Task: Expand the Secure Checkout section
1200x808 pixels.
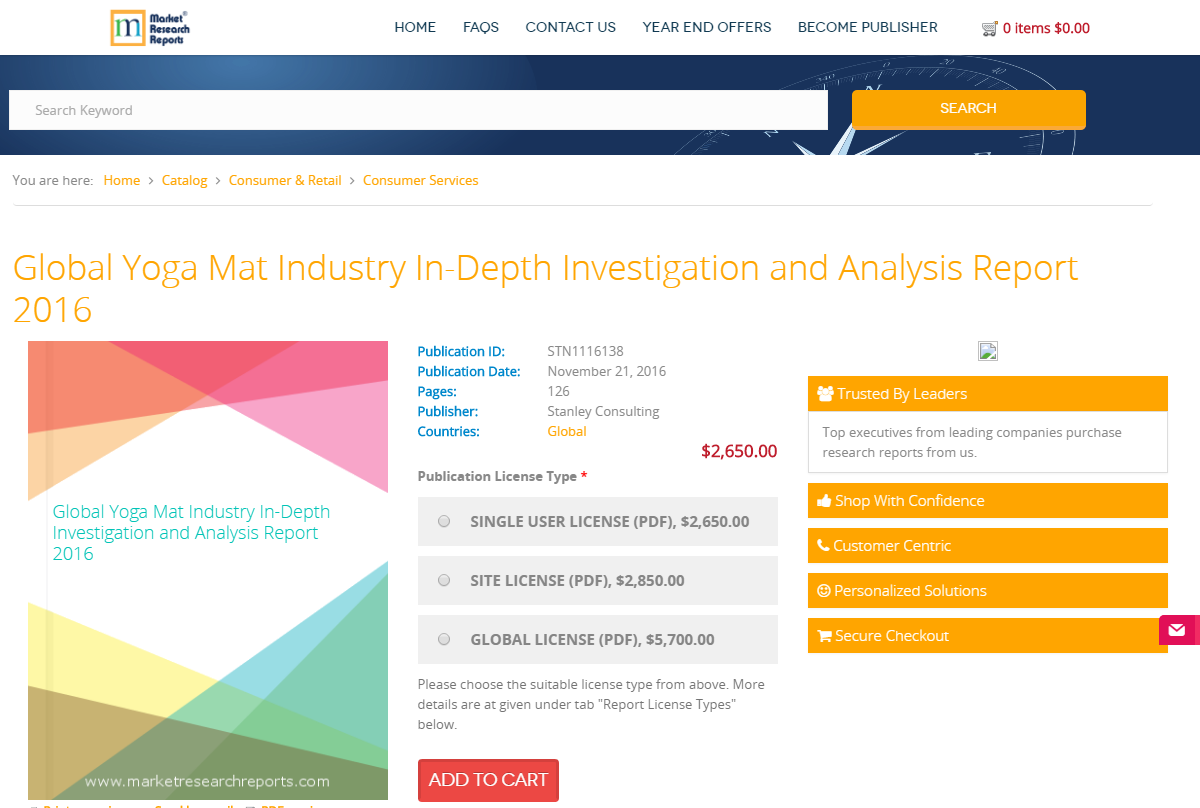Action: tap(987, 636)
